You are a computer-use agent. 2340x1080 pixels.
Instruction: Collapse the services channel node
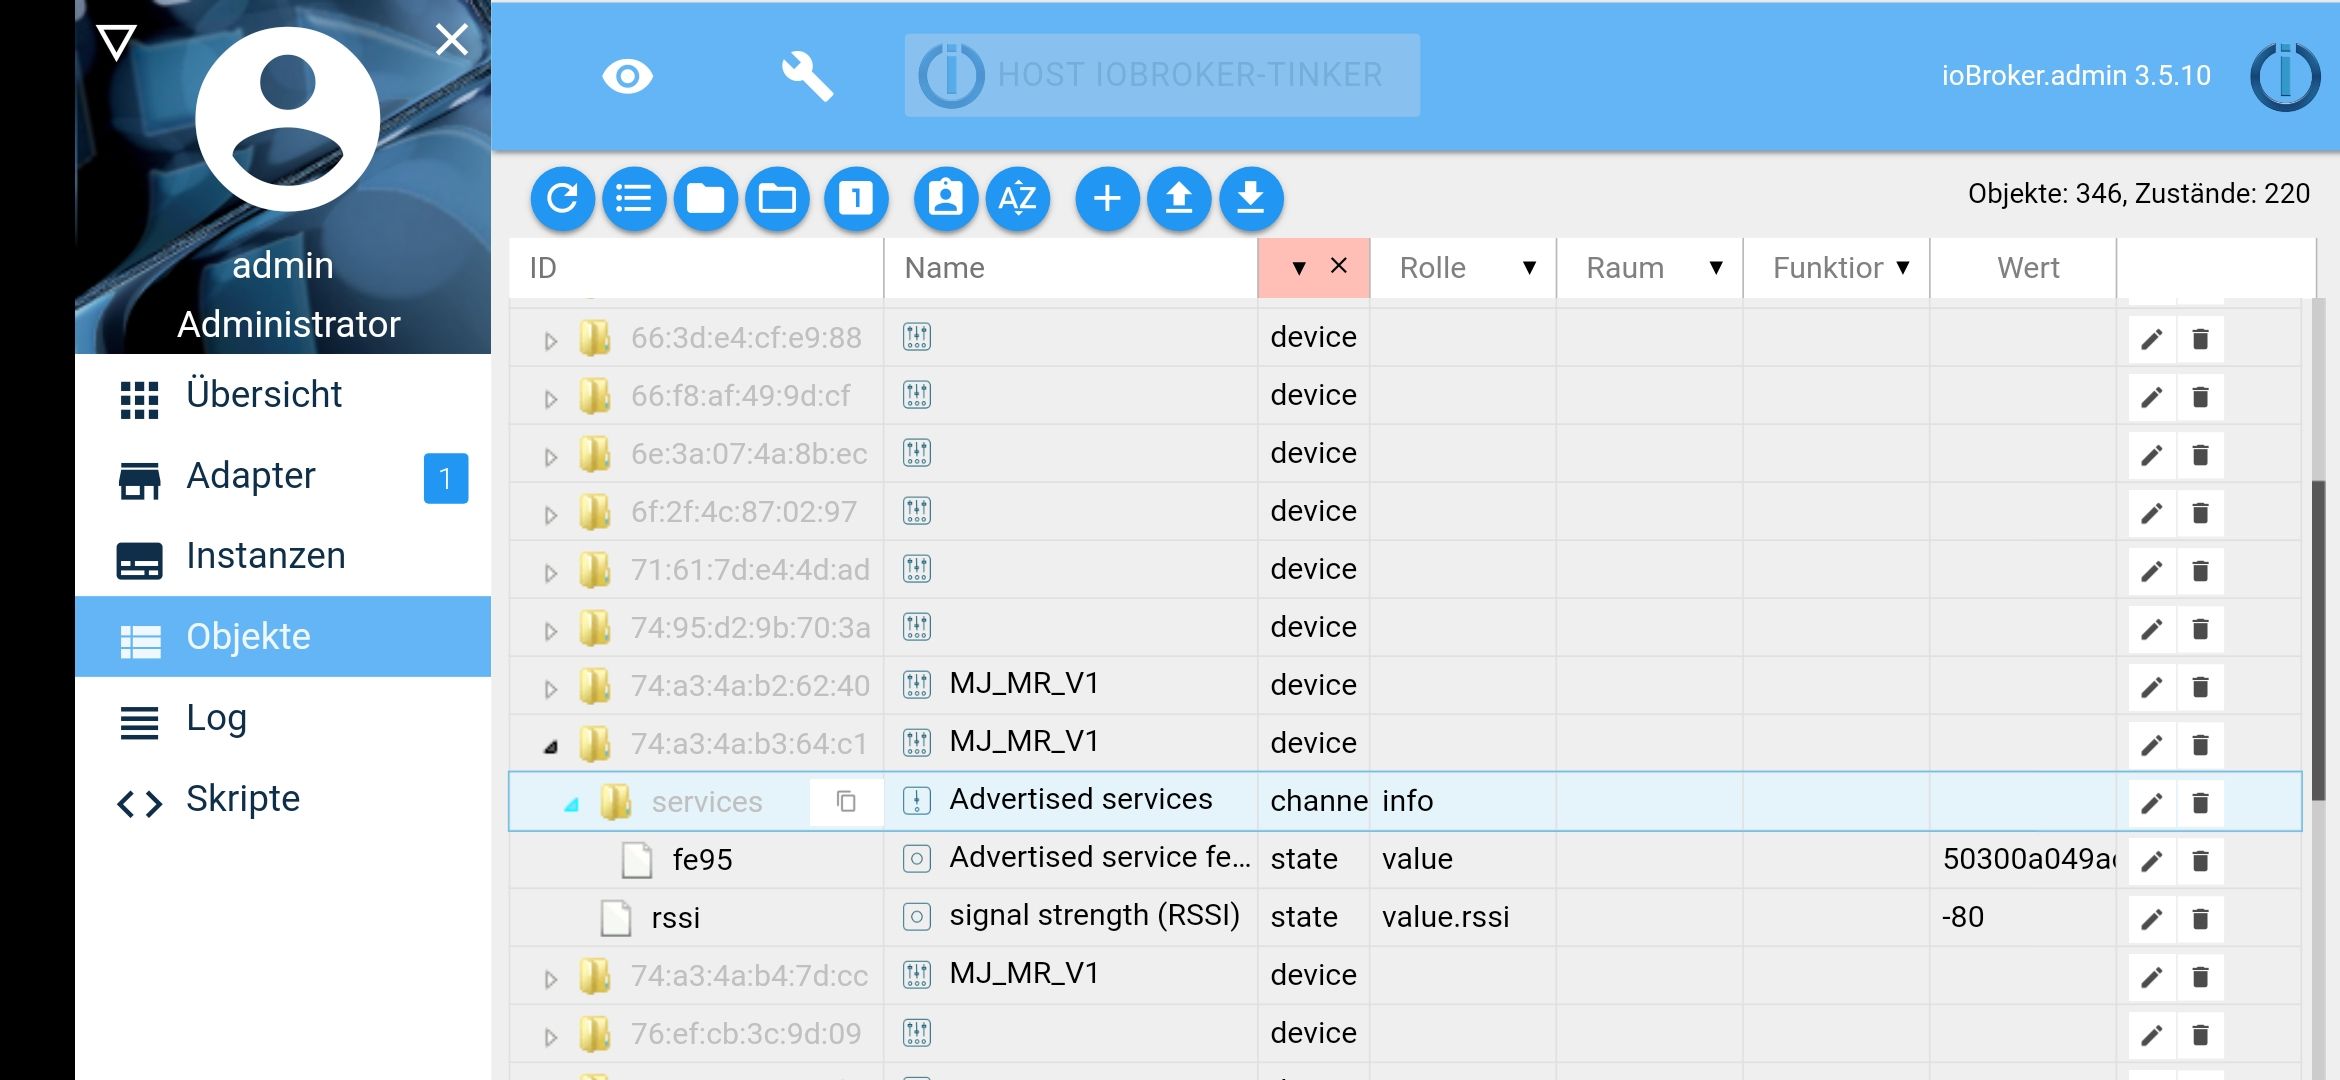click(571, 803)
